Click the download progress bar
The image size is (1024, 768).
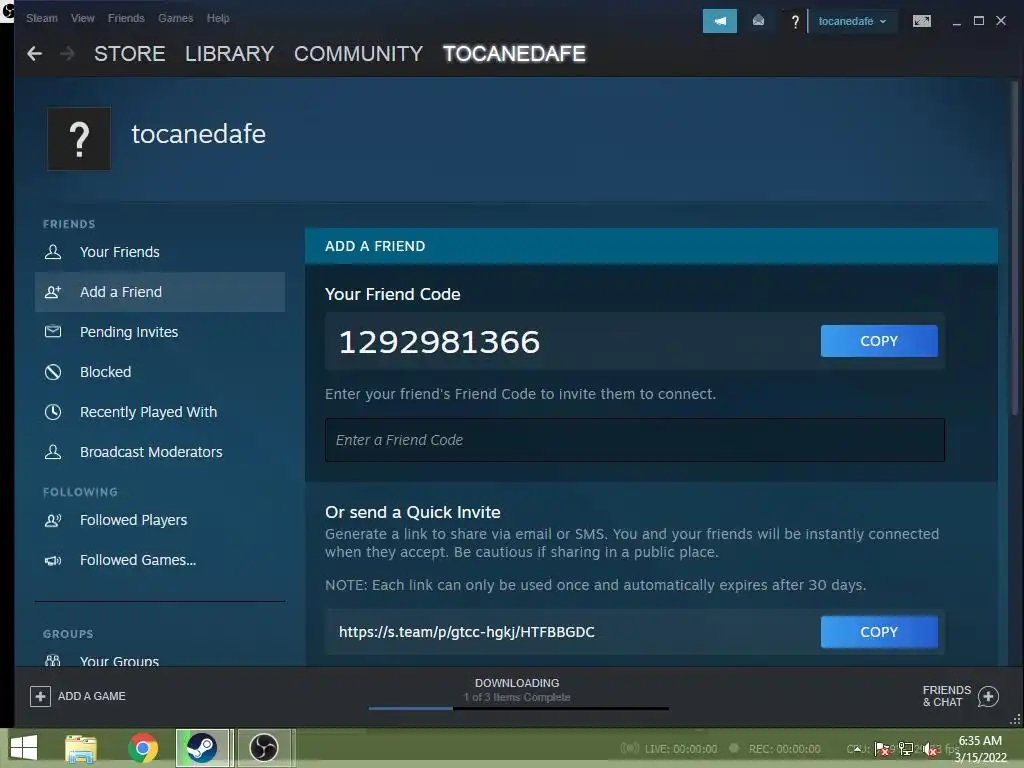click(x=519, y=708)
